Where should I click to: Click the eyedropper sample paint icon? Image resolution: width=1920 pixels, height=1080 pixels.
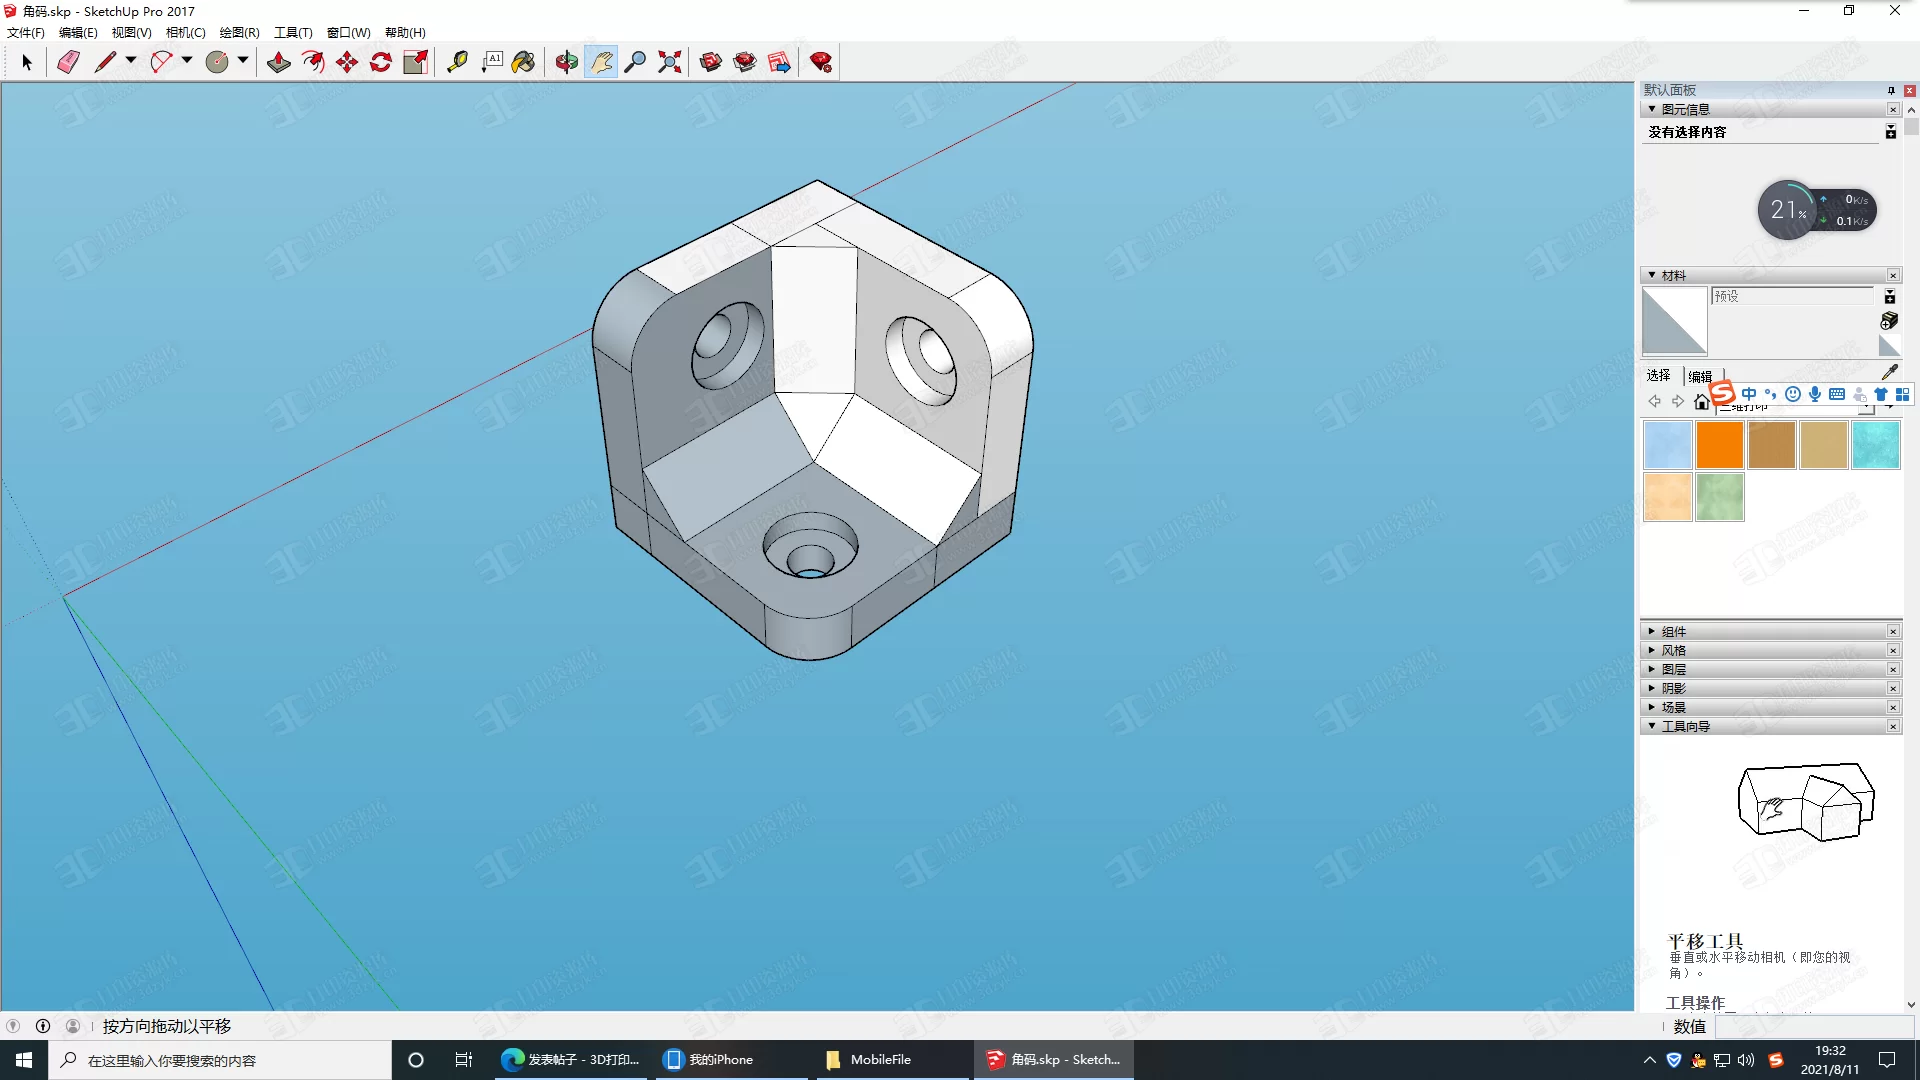1889,372
